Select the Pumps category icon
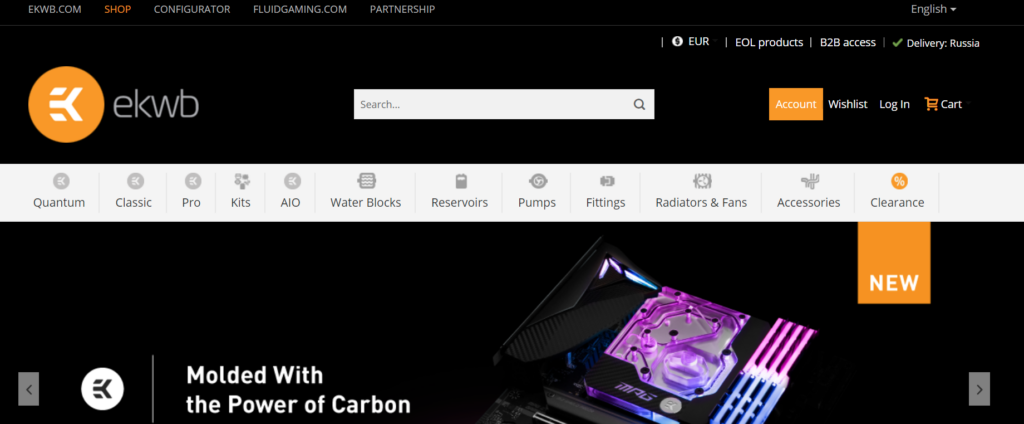 click(537, 181)
